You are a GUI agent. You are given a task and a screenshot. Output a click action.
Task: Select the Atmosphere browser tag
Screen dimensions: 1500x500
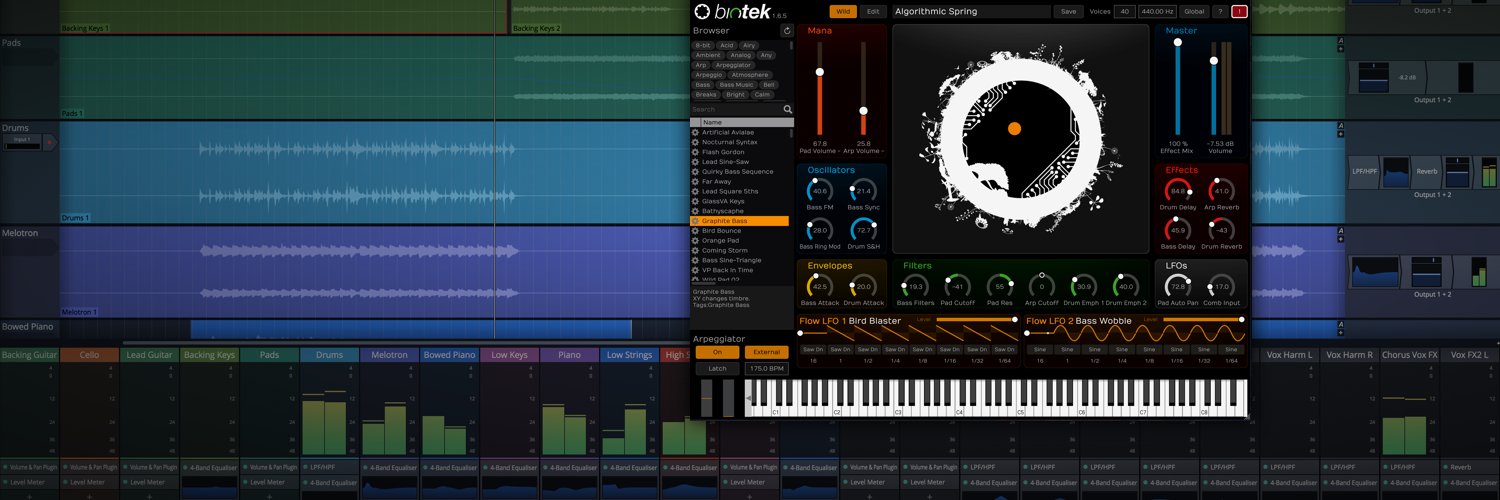click(749, 75)
